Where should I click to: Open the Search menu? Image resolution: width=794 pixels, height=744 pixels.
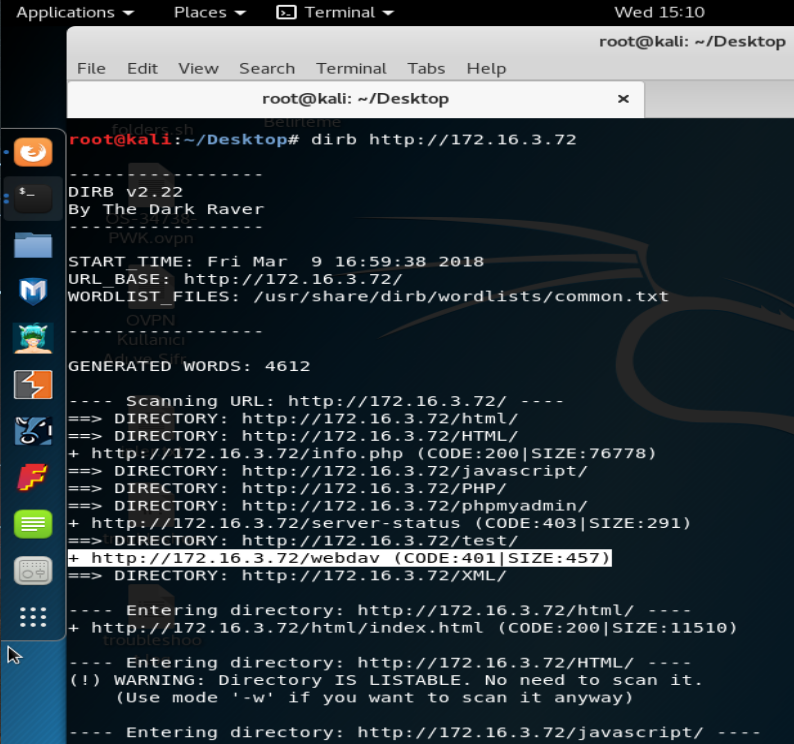267,68
